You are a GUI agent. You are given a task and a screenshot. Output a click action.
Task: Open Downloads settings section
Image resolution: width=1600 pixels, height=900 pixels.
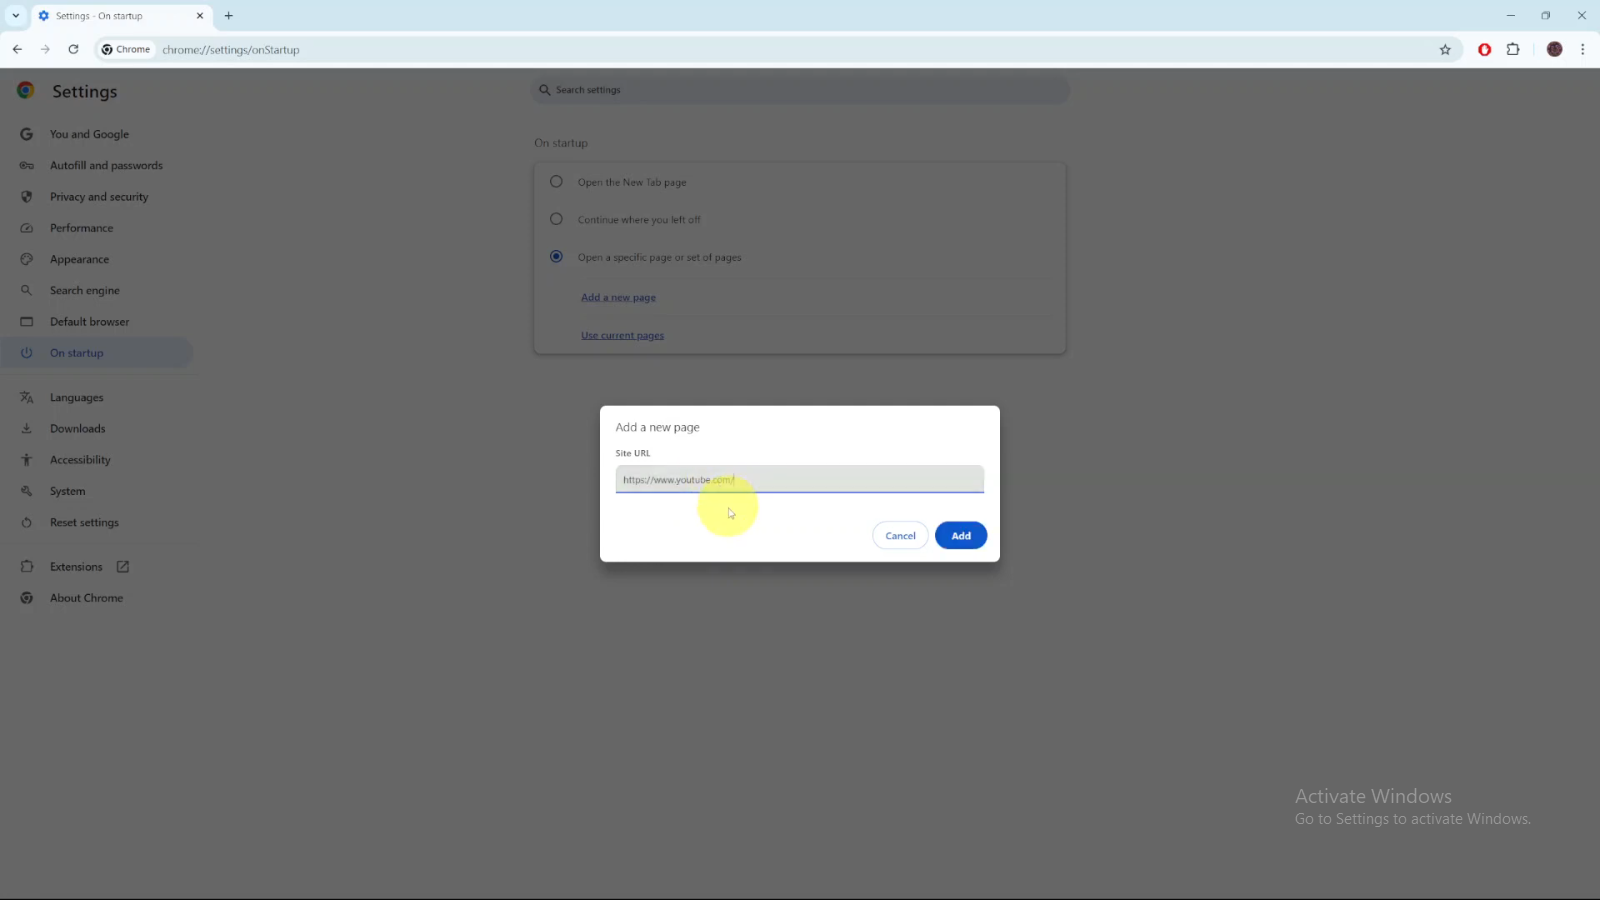(77, 428)
